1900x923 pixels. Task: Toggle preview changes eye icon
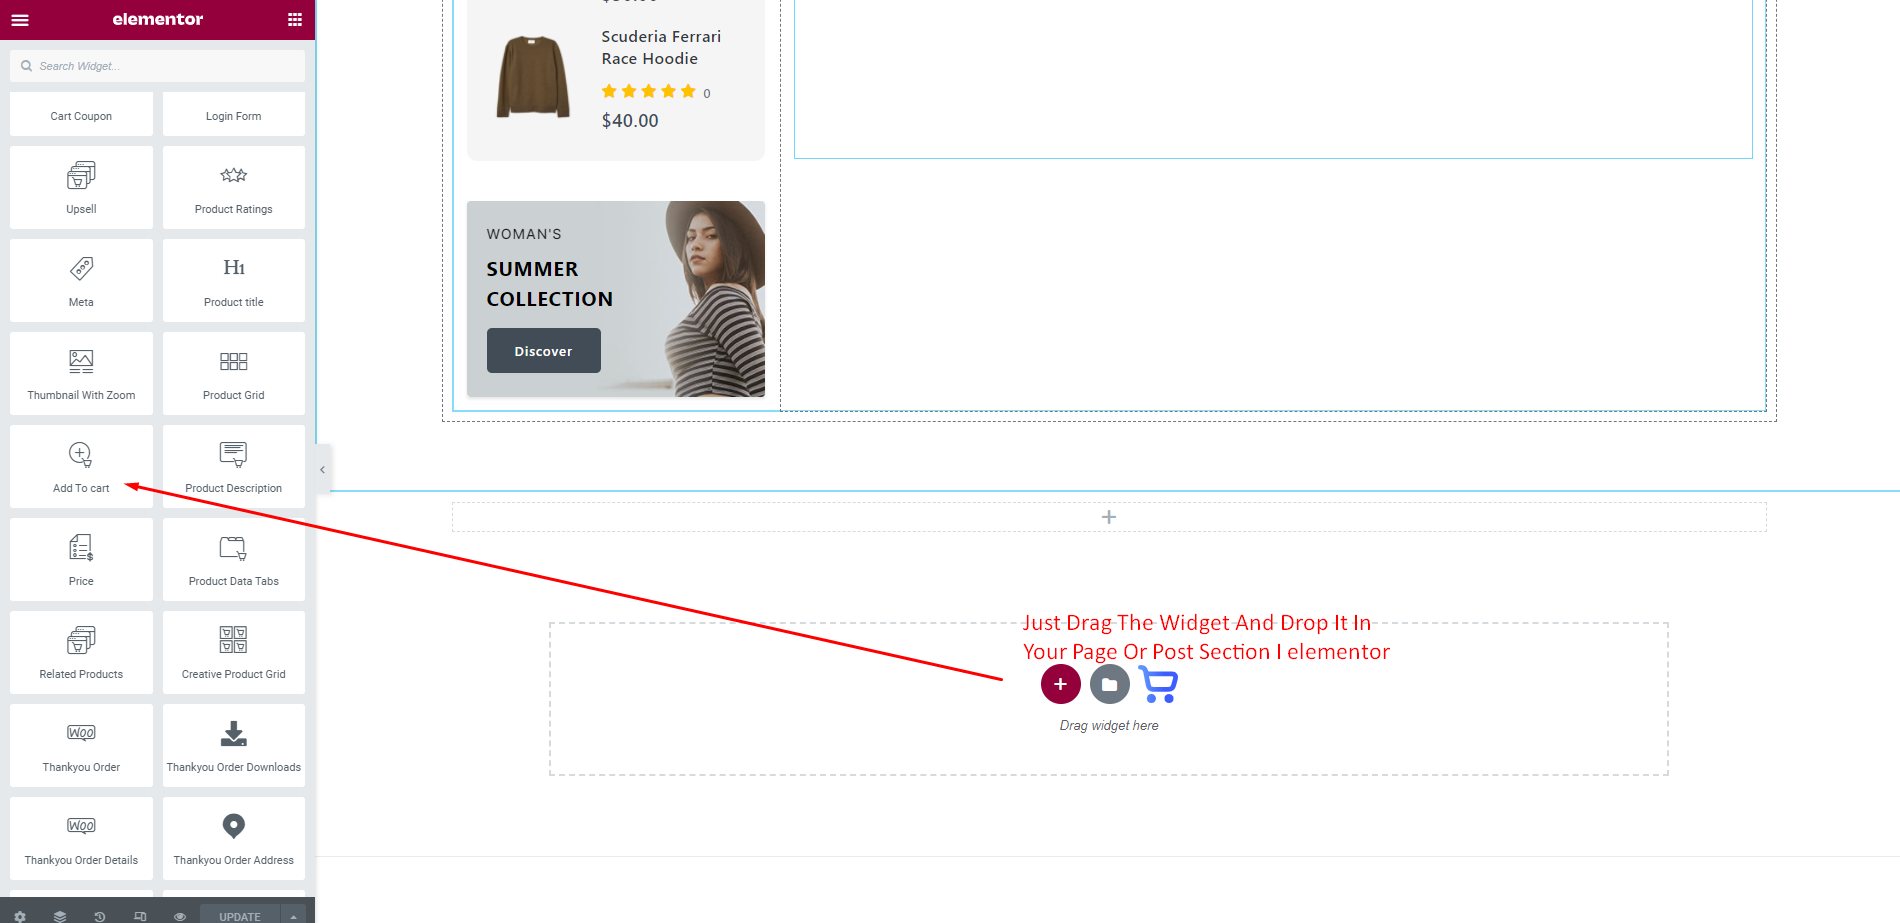coord(180,915)
